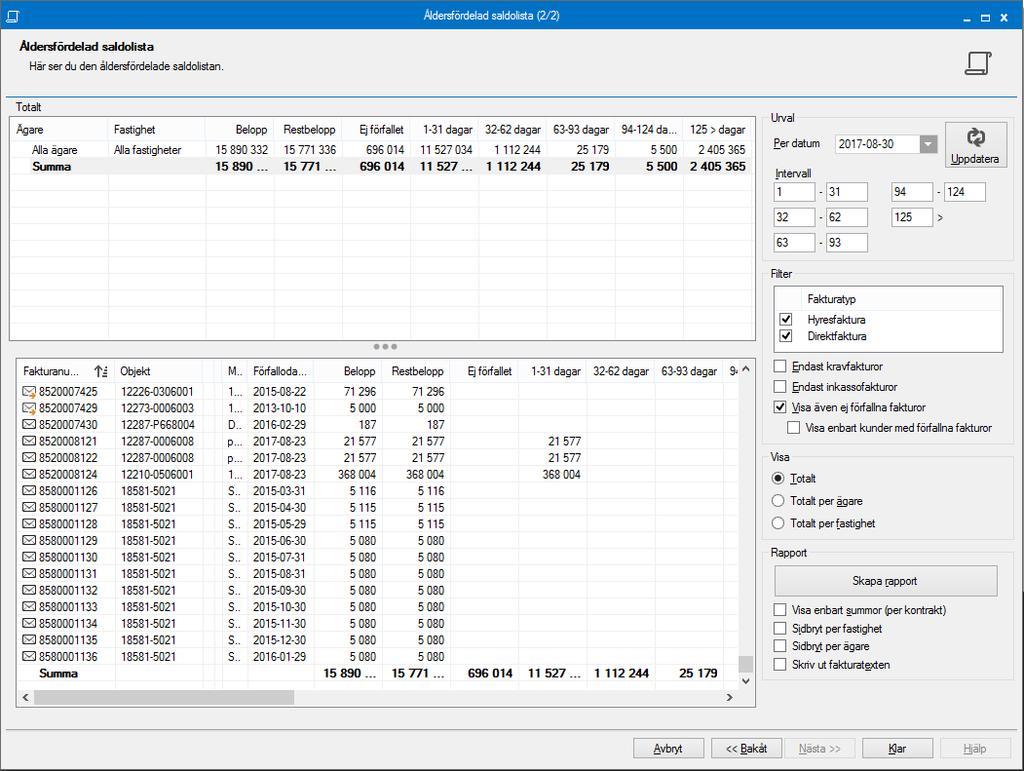
Task: Click the envelope icon for invoice 8580001130
Action: pyautogui.click(x=29, y=558)
